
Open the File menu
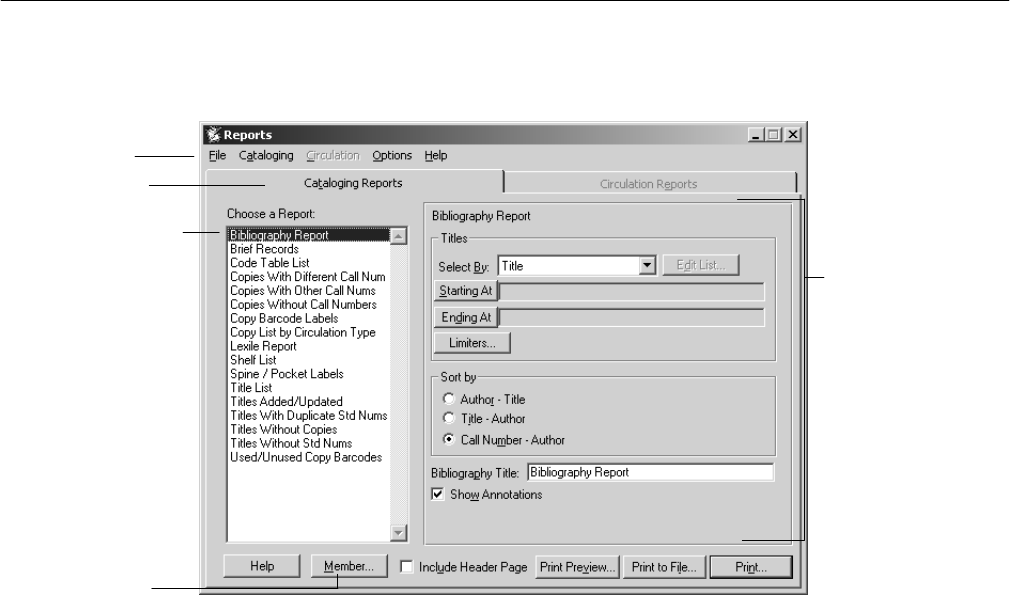coord(217,155)
